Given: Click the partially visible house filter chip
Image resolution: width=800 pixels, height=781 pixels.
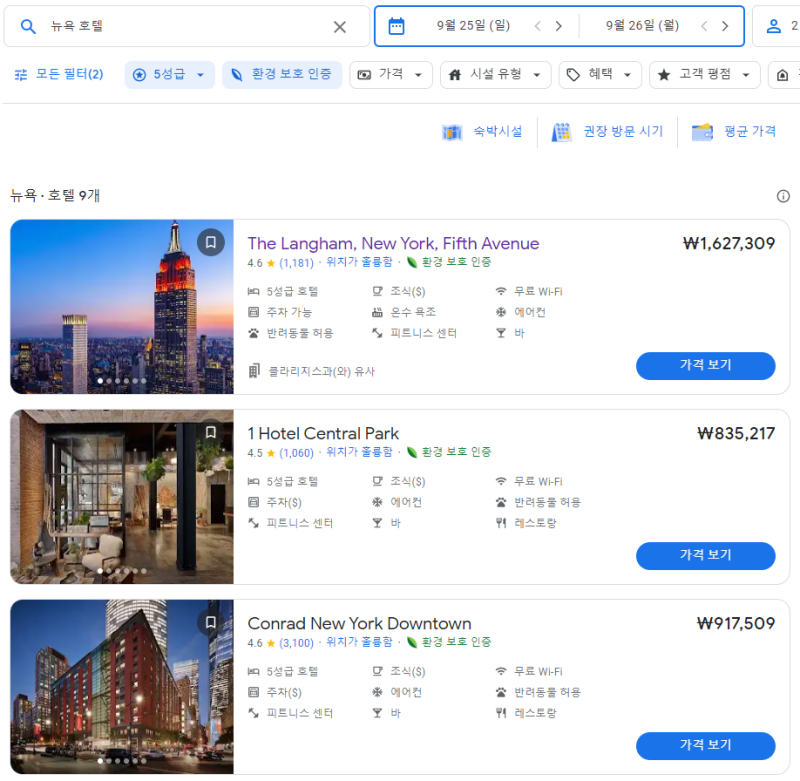Looking at the screenshot, I should (784, 75).
